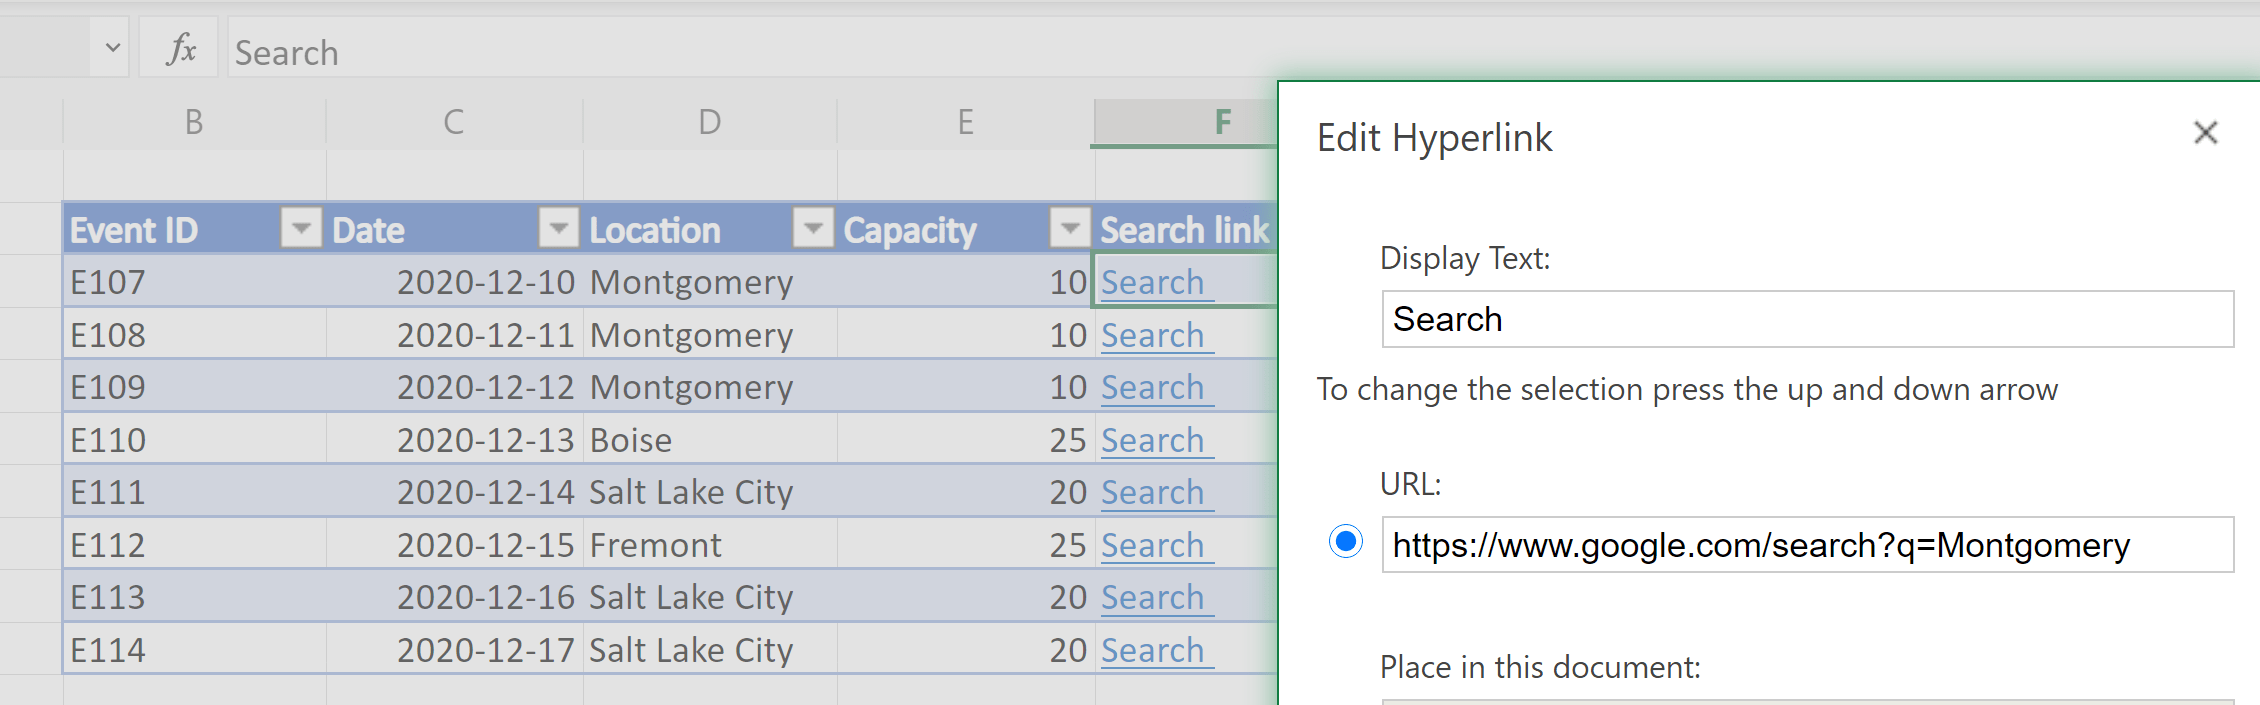Screen dimensions: 2260x705
Task: Select column D header
Action: [709, 123]
